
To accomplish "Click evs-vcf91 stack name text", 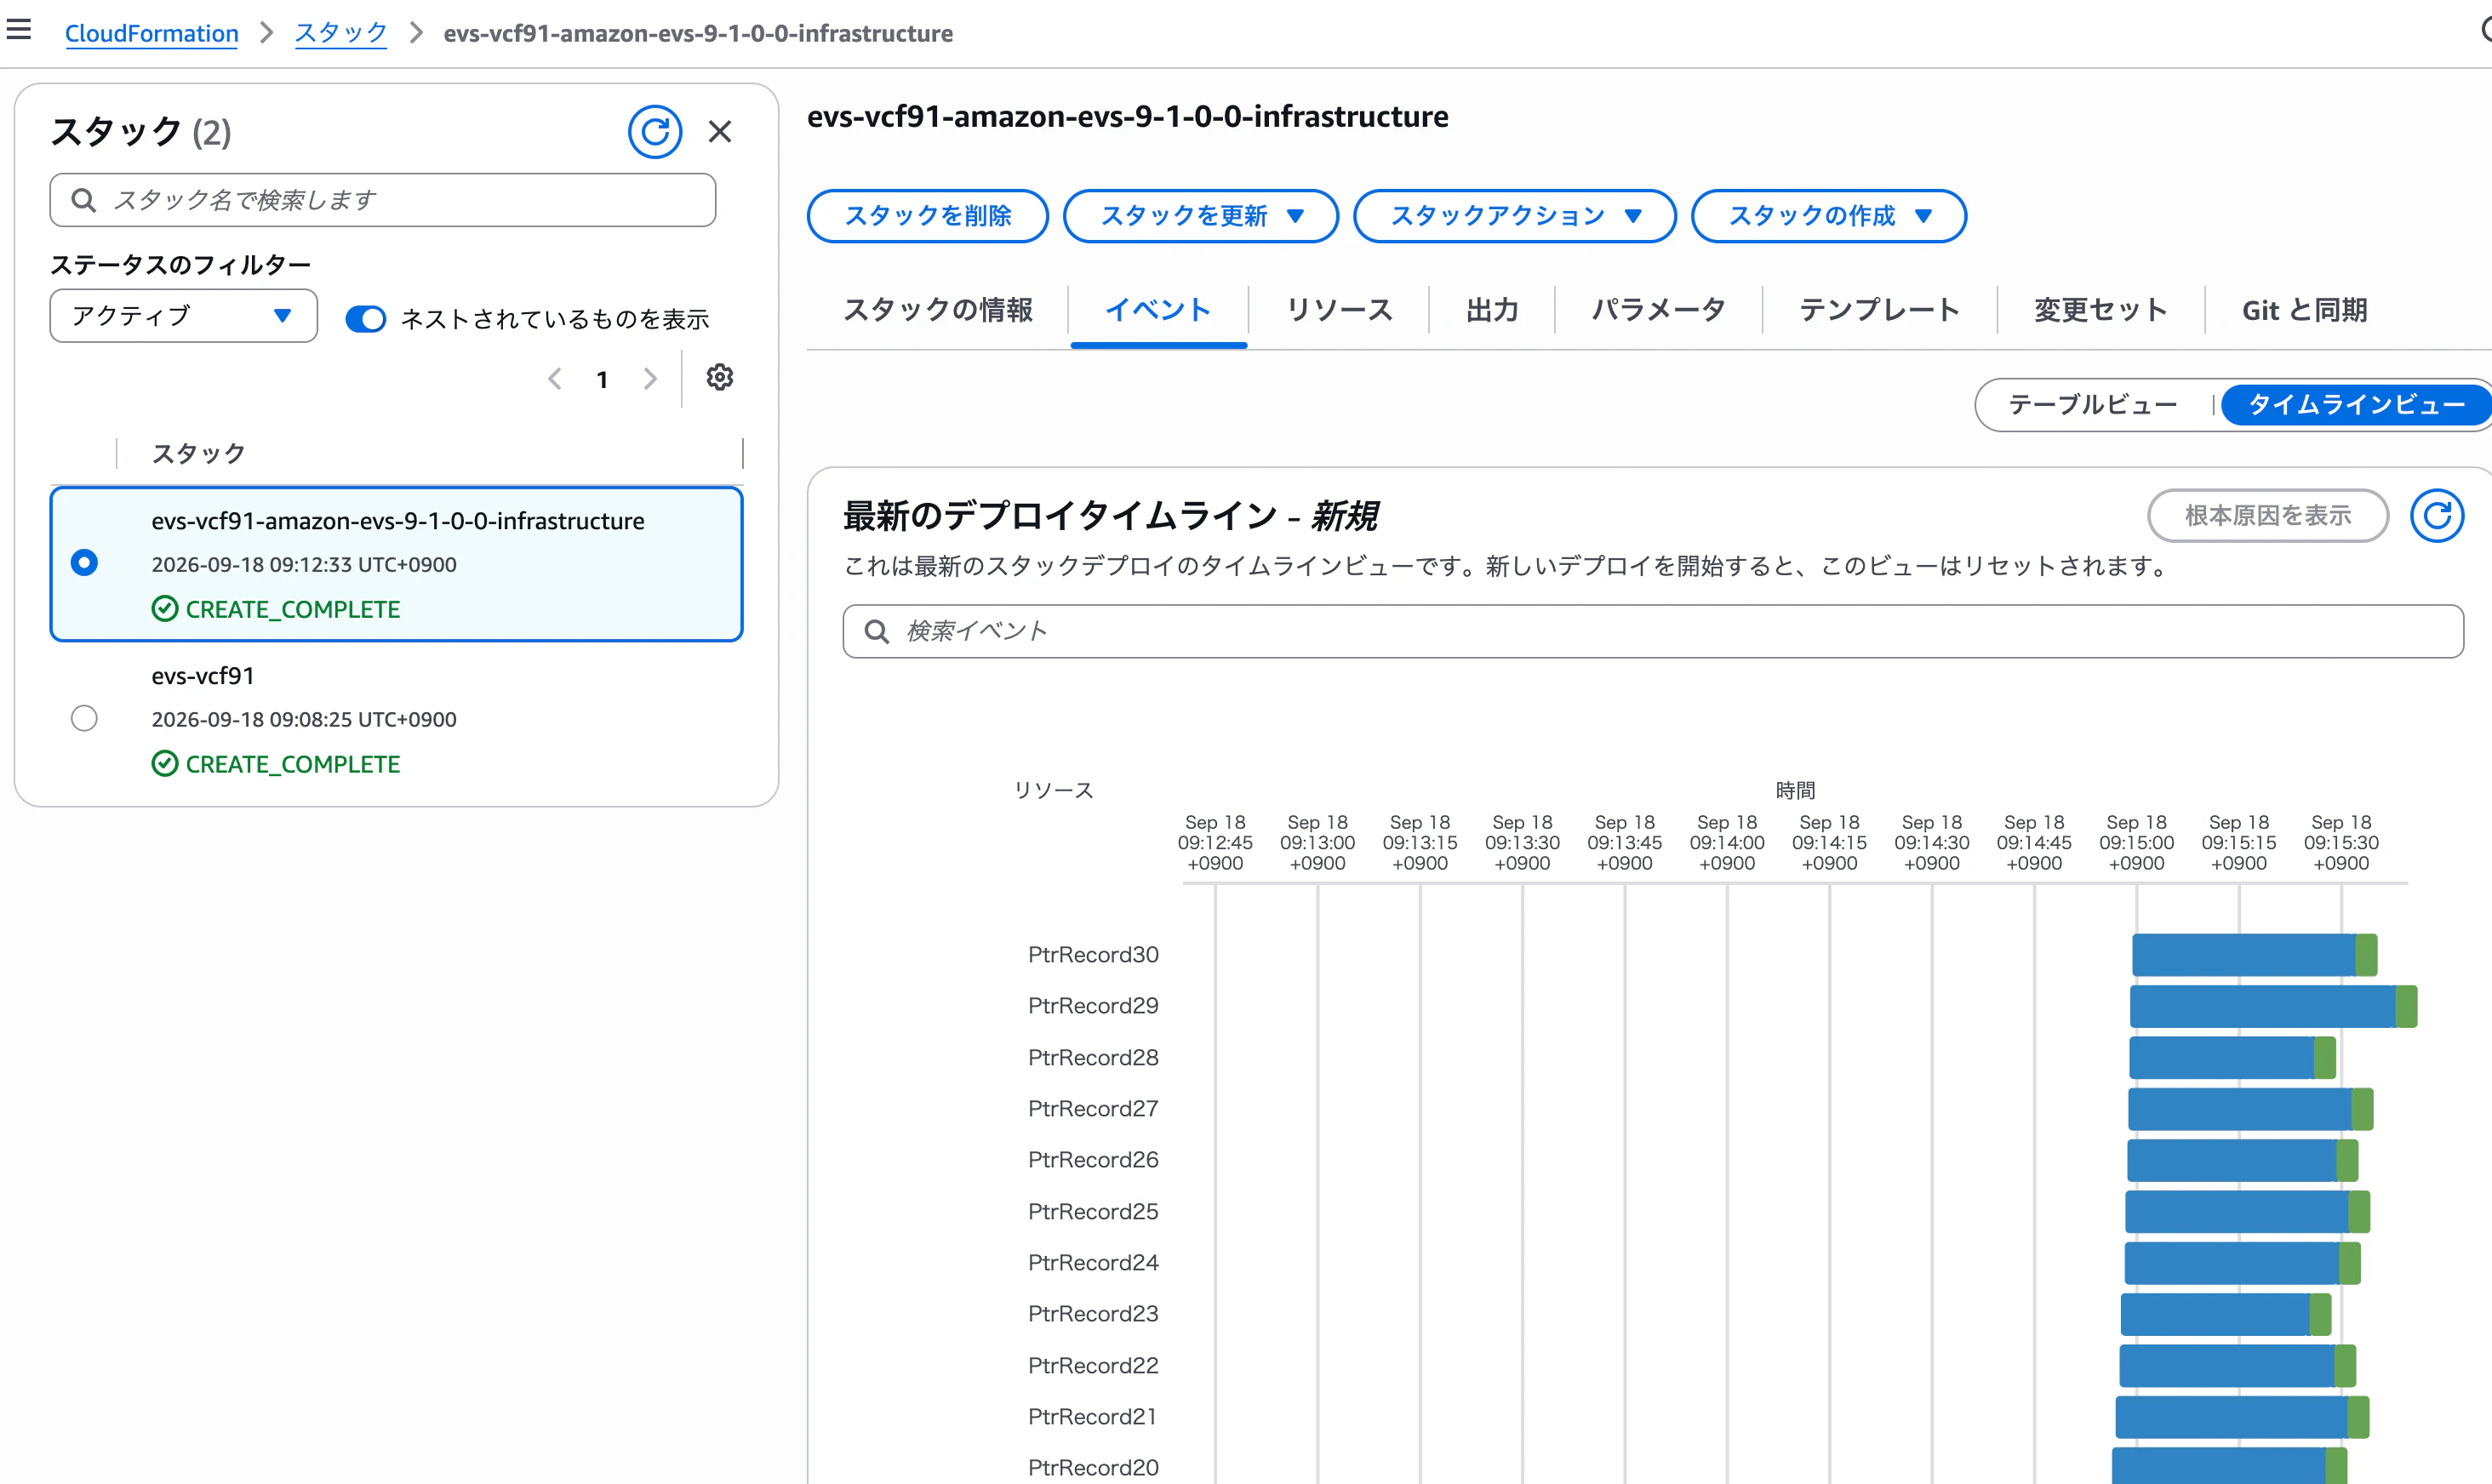I will coord(203,676).
